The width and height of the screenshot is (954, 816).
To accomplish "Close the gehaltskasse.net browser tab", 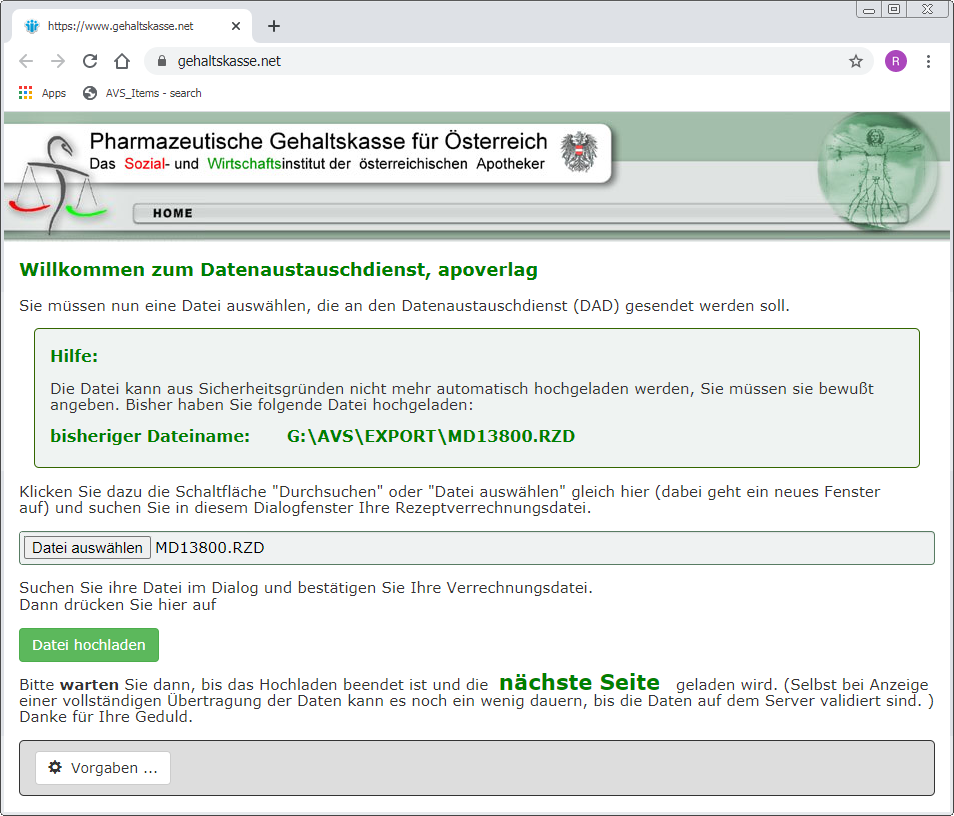I will coord(237,26).
